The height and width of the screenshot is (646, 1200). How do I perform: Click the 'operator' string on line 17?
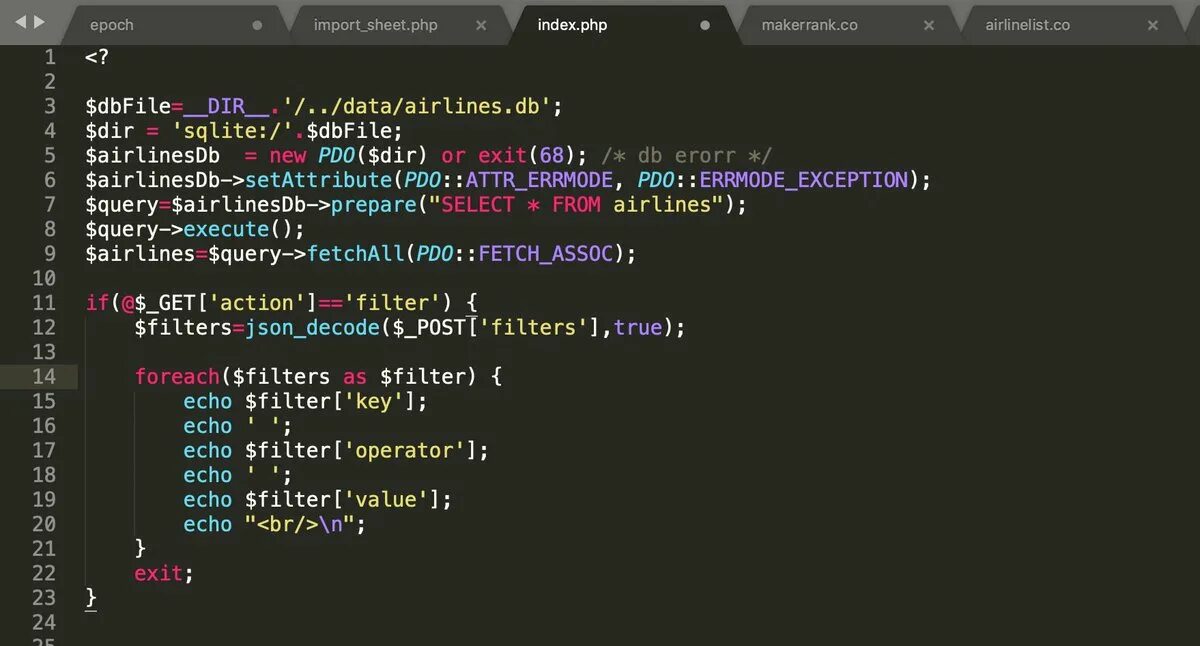404,450
